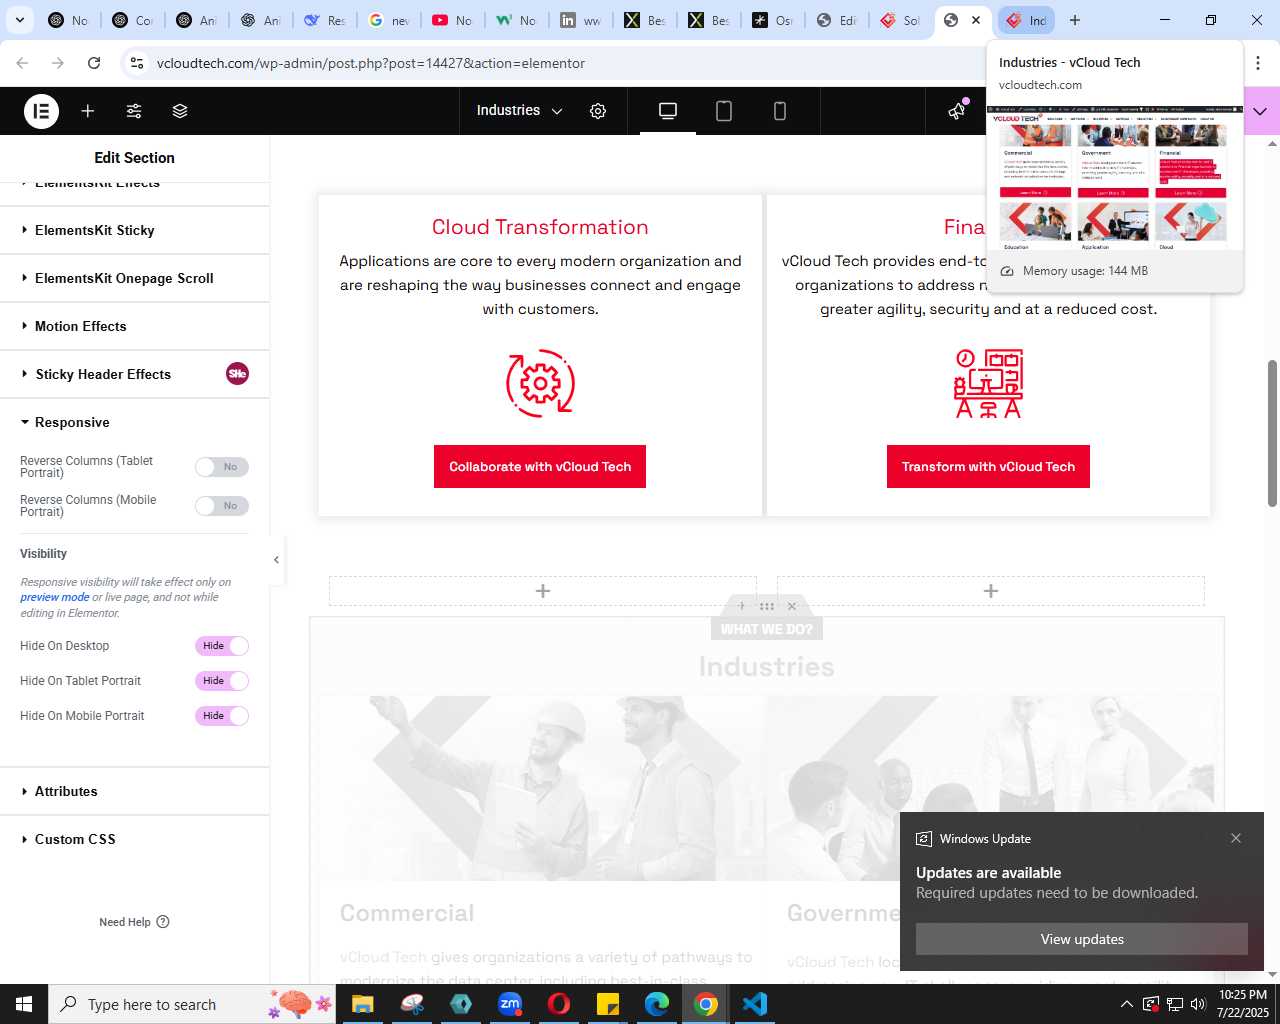Click the page vertical scrollbar thumb
This screenshot has width=1280, height=1024.
click(1272, 432)
